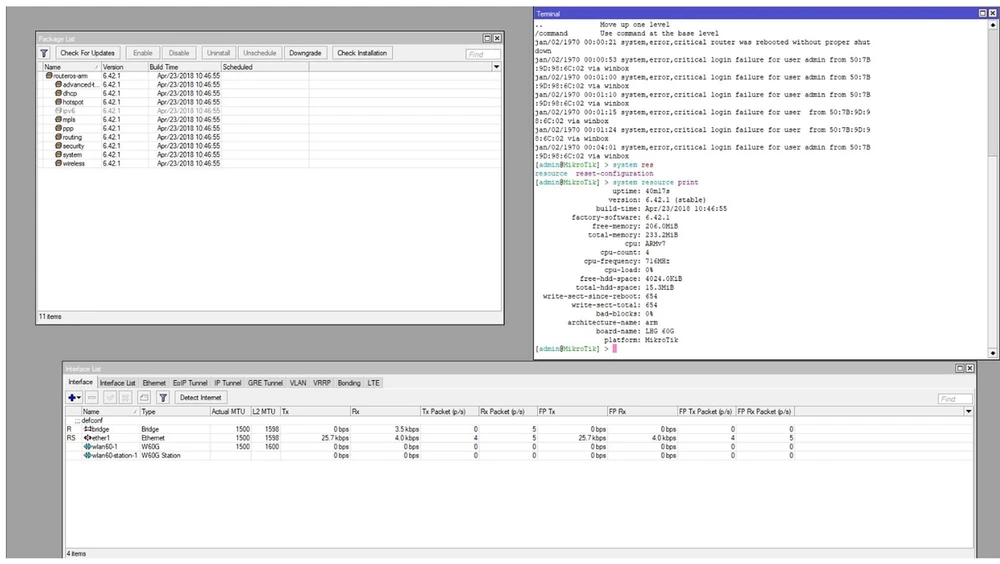Open the Package List columns dropdown arrow
Image resolution: width=1000 pixels, height=564 pixels.
pos(496,67)
